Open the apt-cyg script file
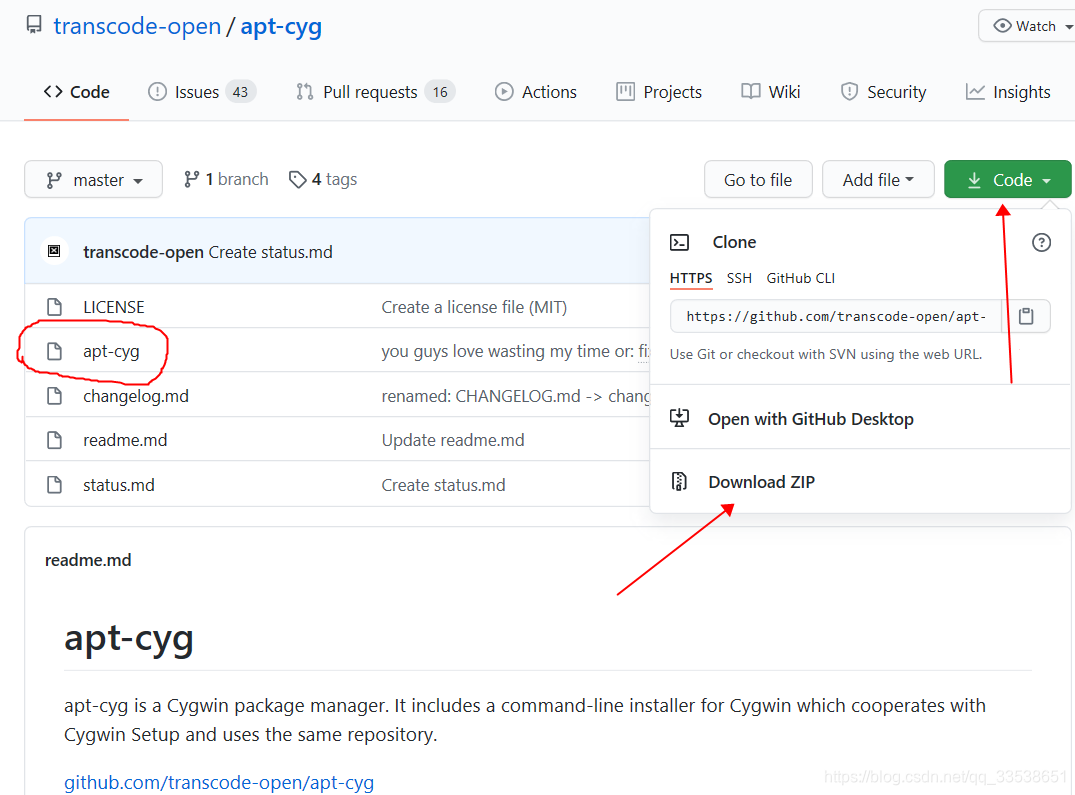 [x=111, y=352]
